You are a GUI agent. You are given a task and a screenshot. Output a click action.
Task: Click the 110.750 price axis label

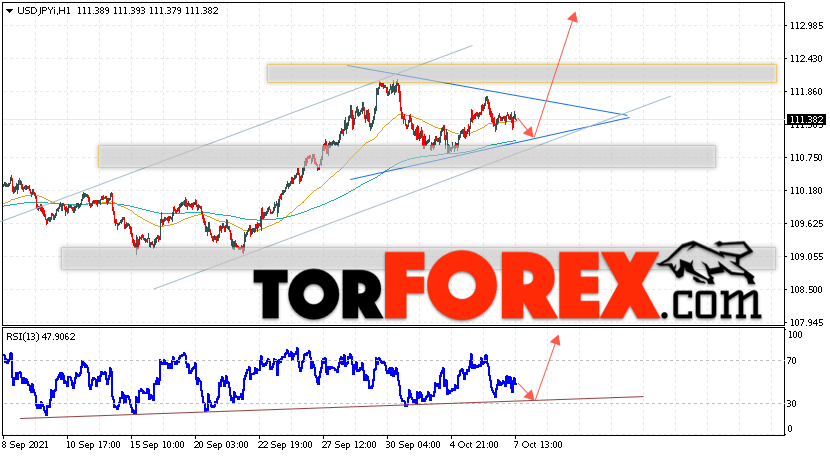(x=806, y=158)
